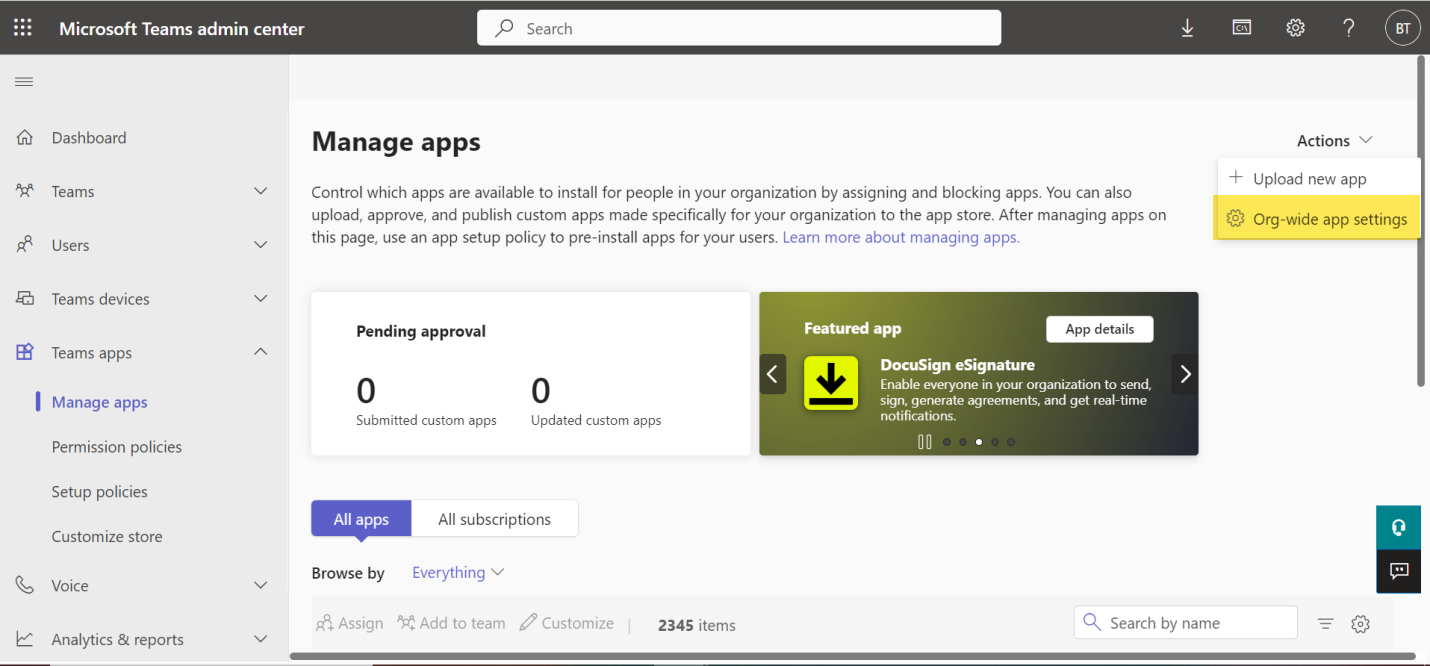Pause the featured app carousel

click(x=924, y=441)
